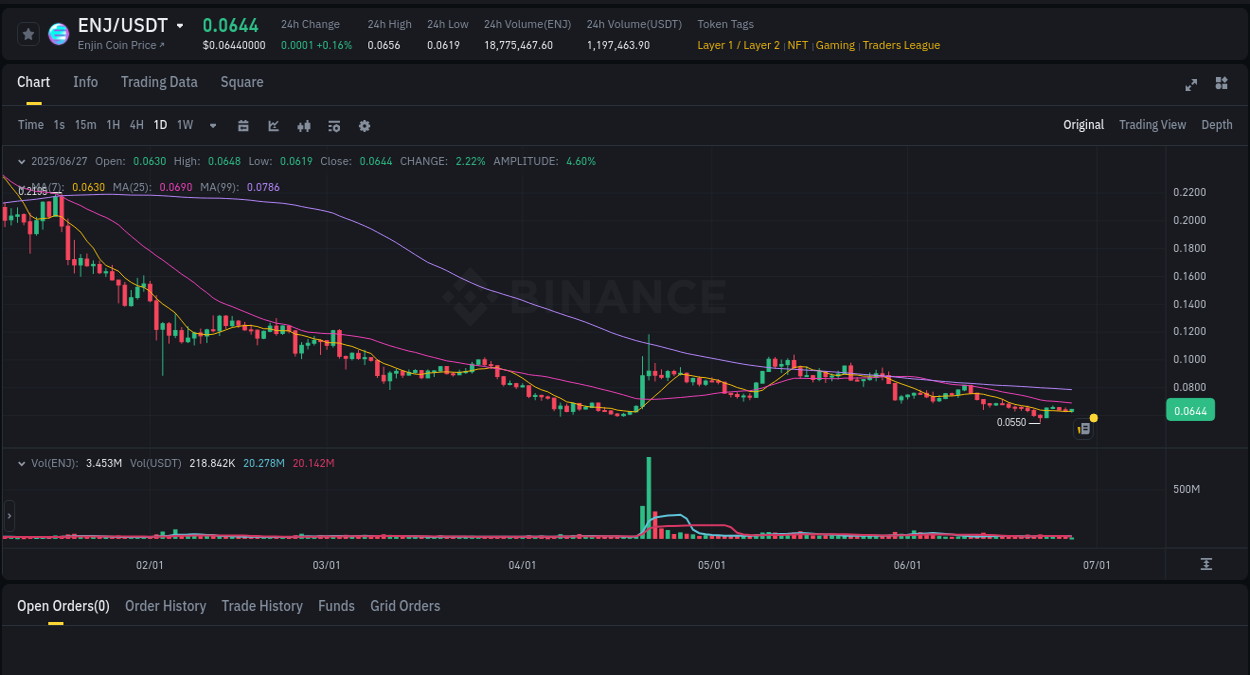Click the time interval calendar icon
The image size is (1250, 675).
244,125
